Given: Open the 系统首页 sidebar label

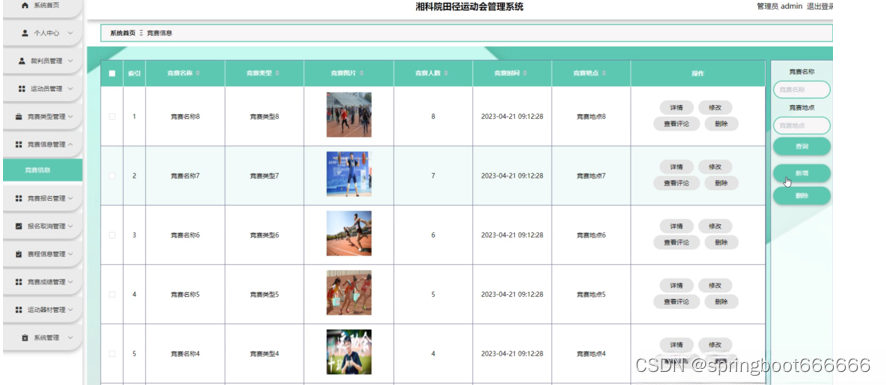Looking at the screenshot, I should tap(46, 5).
